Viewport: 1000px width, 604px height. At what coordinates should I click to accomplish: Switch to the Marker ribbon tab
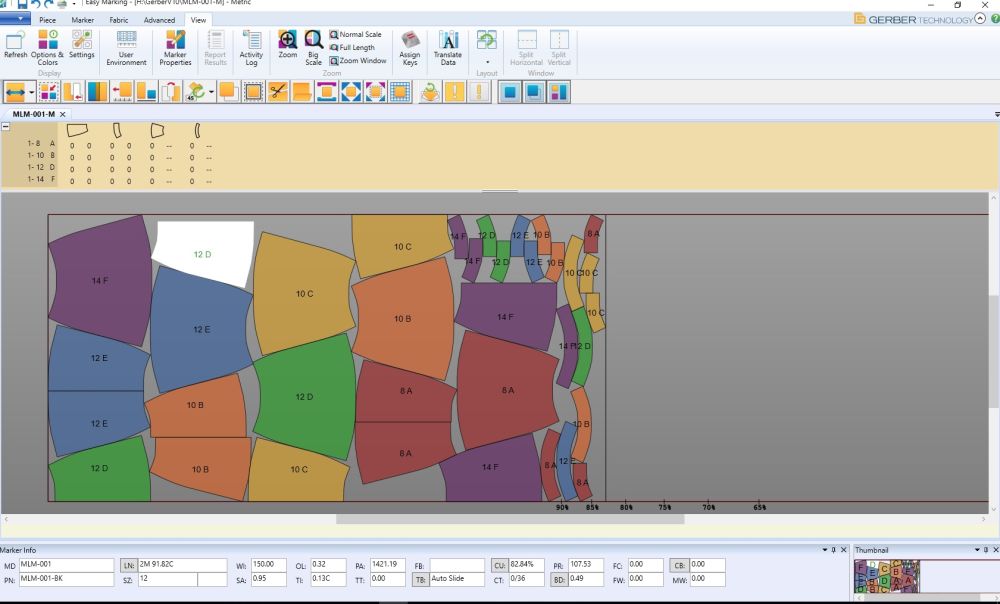click(x=82, y=20)
